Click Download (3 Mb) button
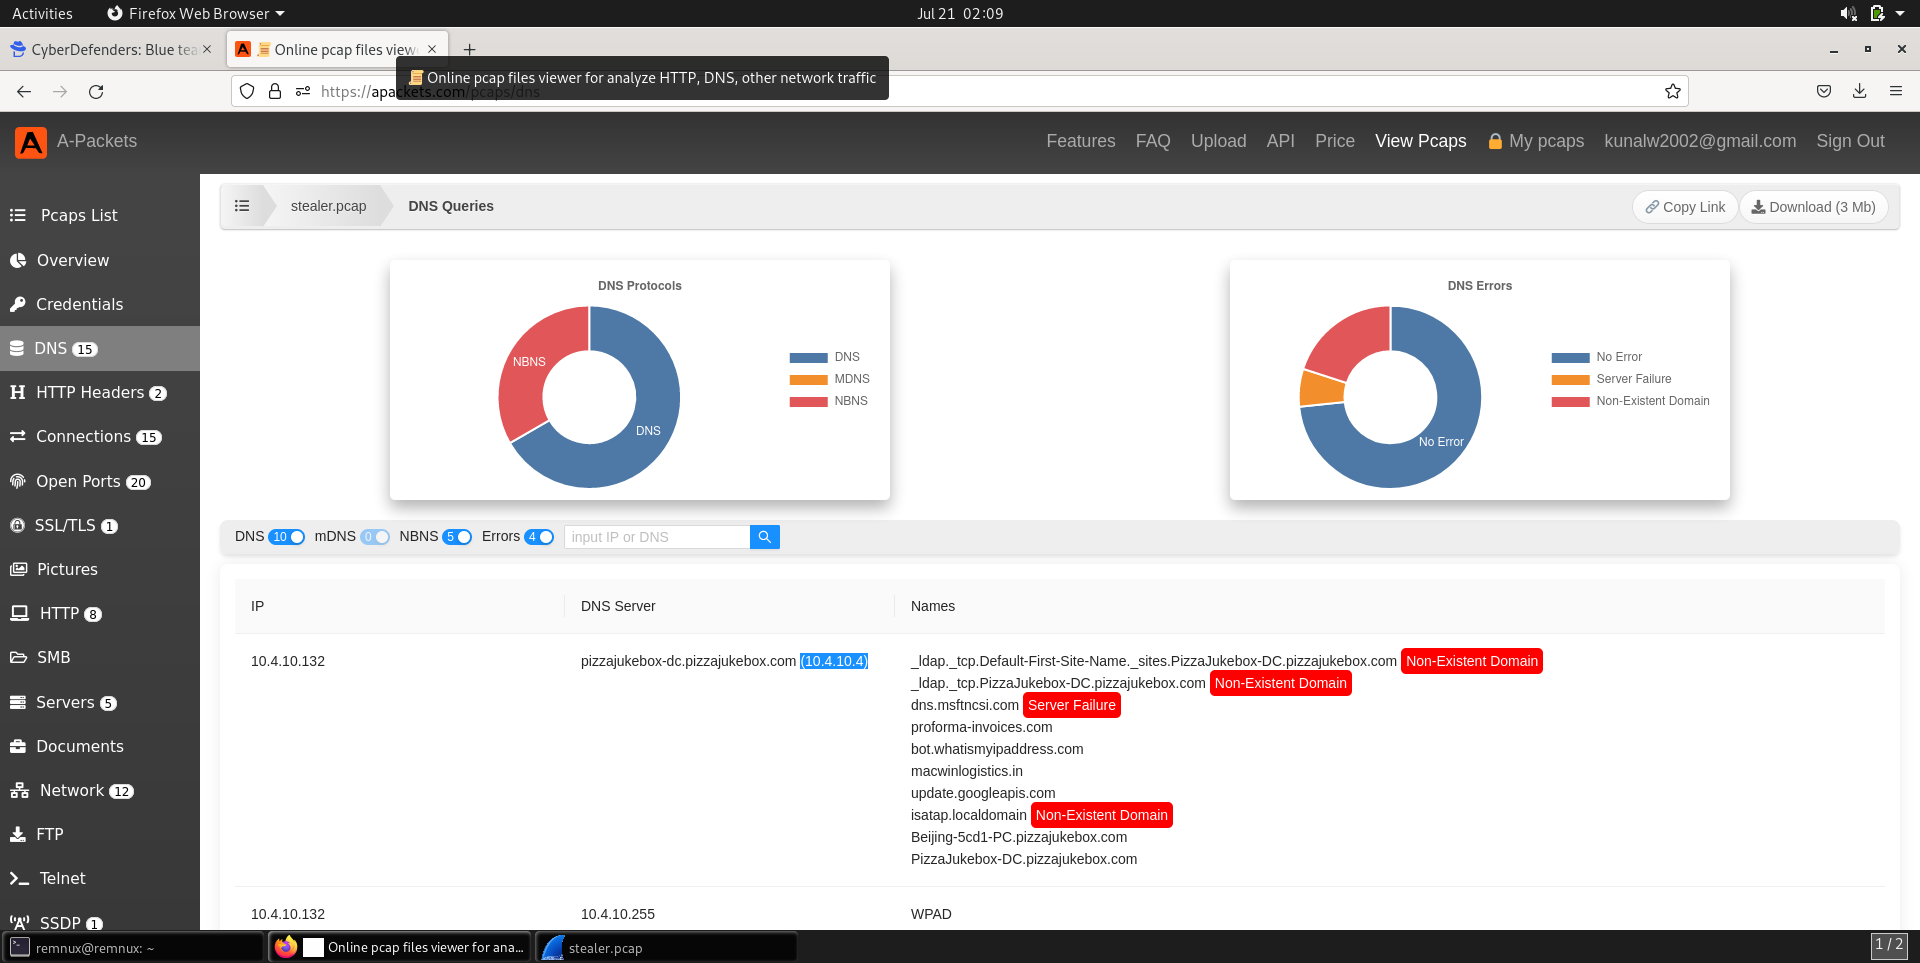 (x=1813, y=207)
